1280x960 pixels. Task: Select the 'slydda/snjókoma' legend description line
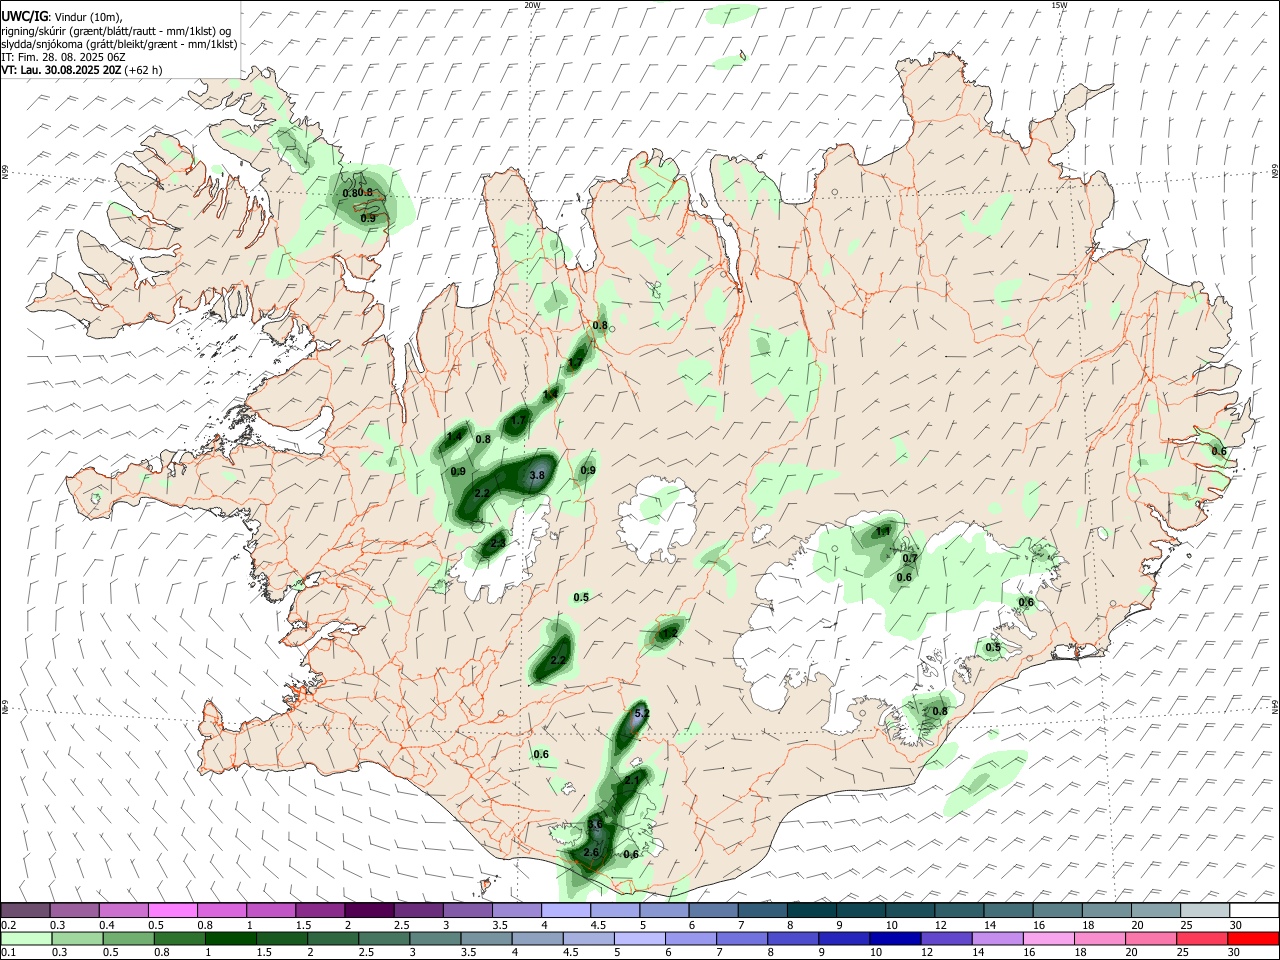click(x=119, y=44)
